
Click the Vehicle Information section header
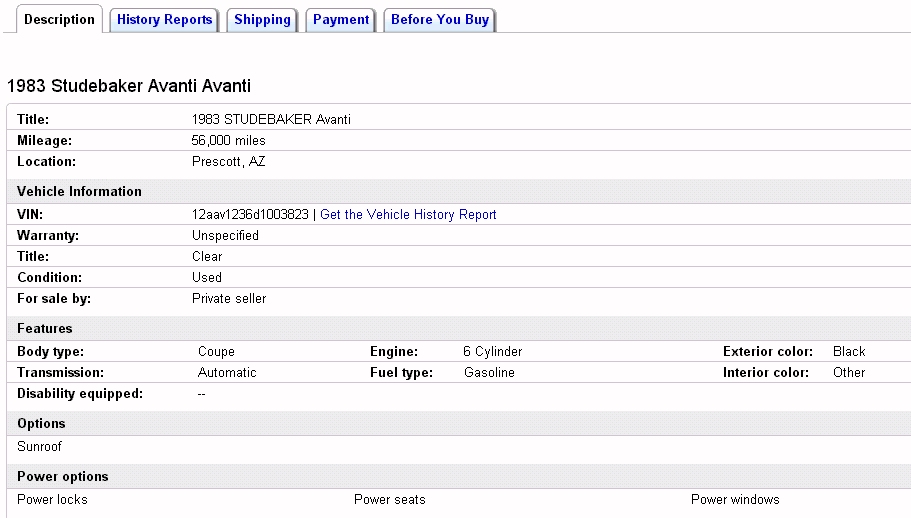79,192
